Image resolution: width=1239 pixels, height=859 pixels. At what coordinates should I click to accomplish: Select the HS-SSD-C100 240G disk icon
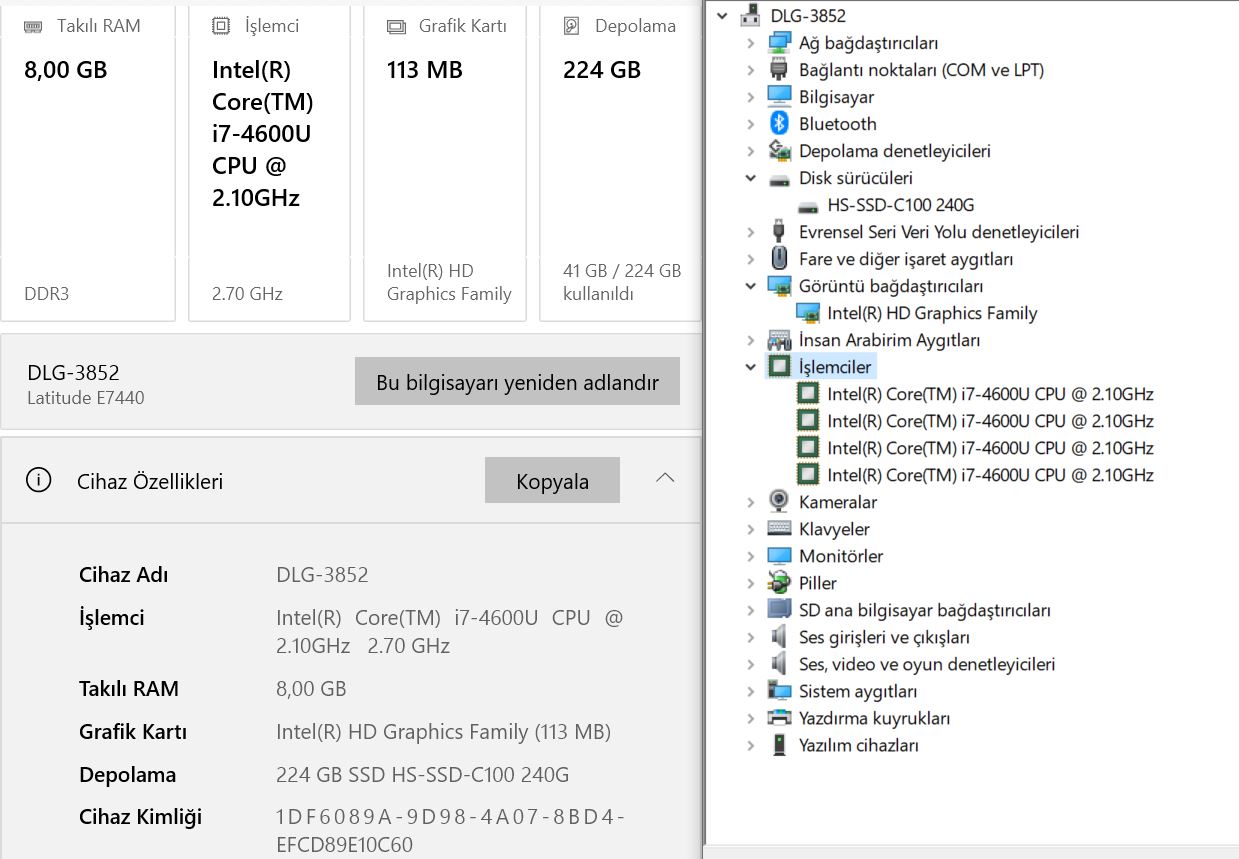(x=809, y=205)
